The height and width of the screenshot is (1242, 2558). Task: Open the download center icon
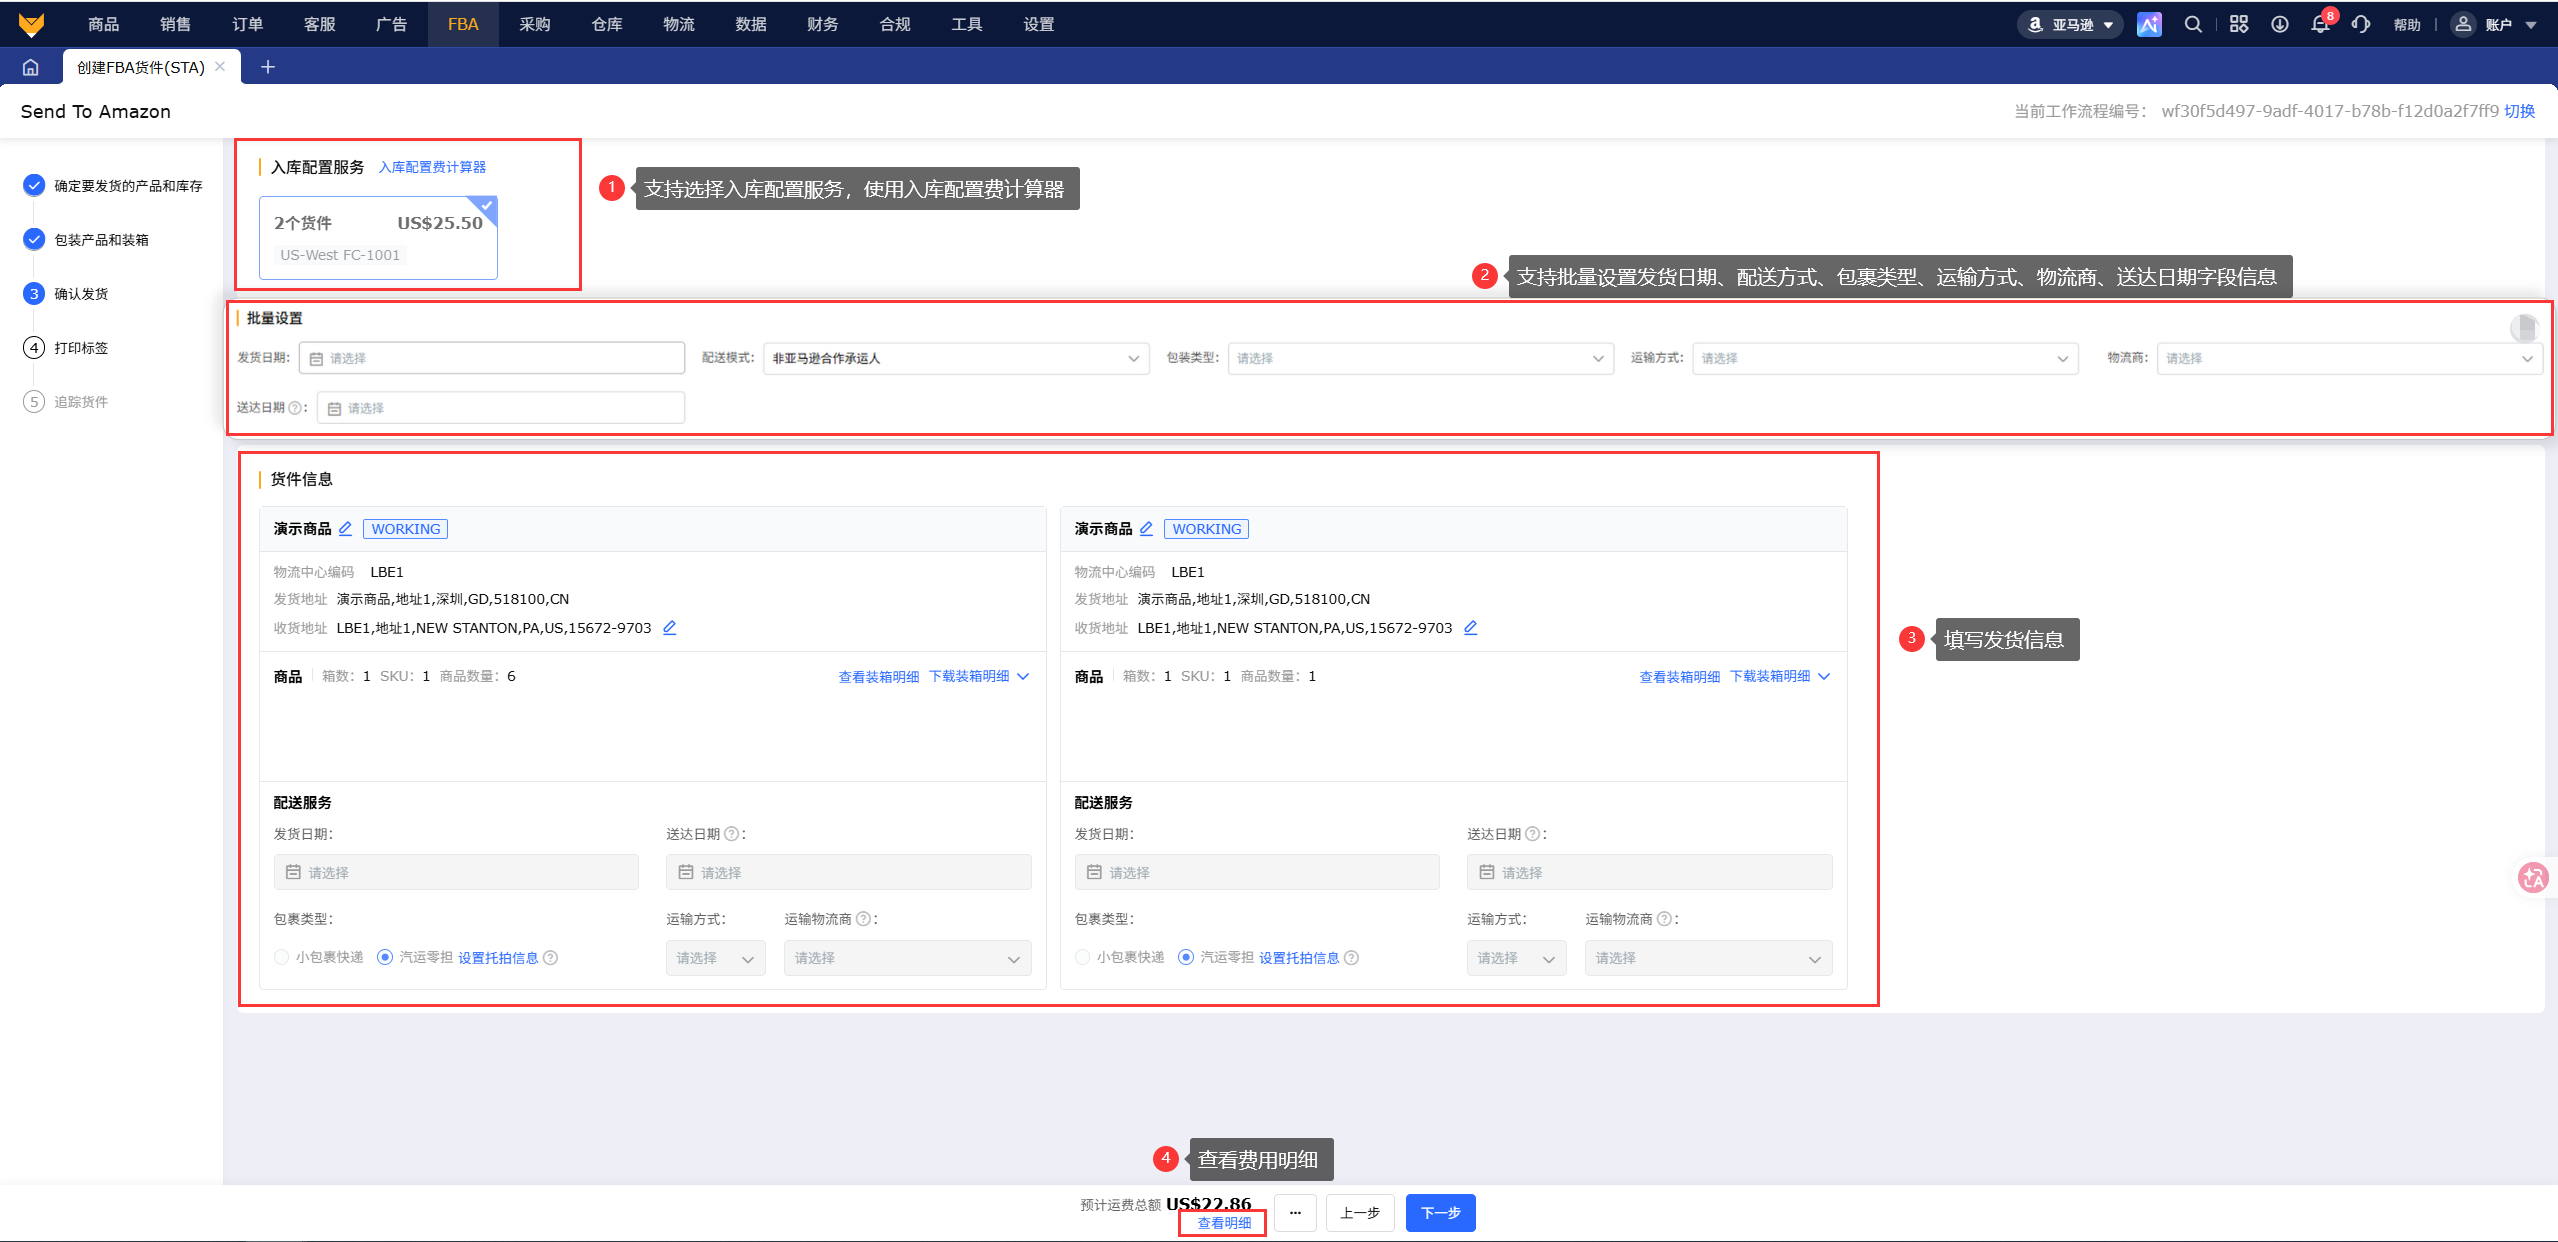click(x=2280, y=24)
